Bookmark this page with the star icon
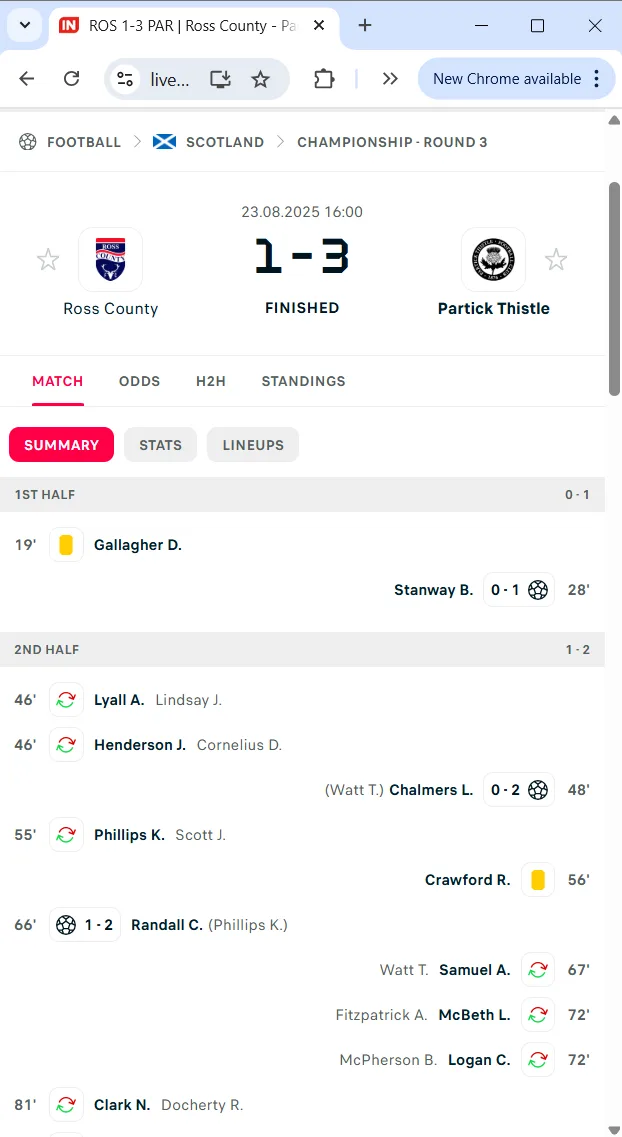This screenshot has width=622, height=1137. tap(260, 79)
